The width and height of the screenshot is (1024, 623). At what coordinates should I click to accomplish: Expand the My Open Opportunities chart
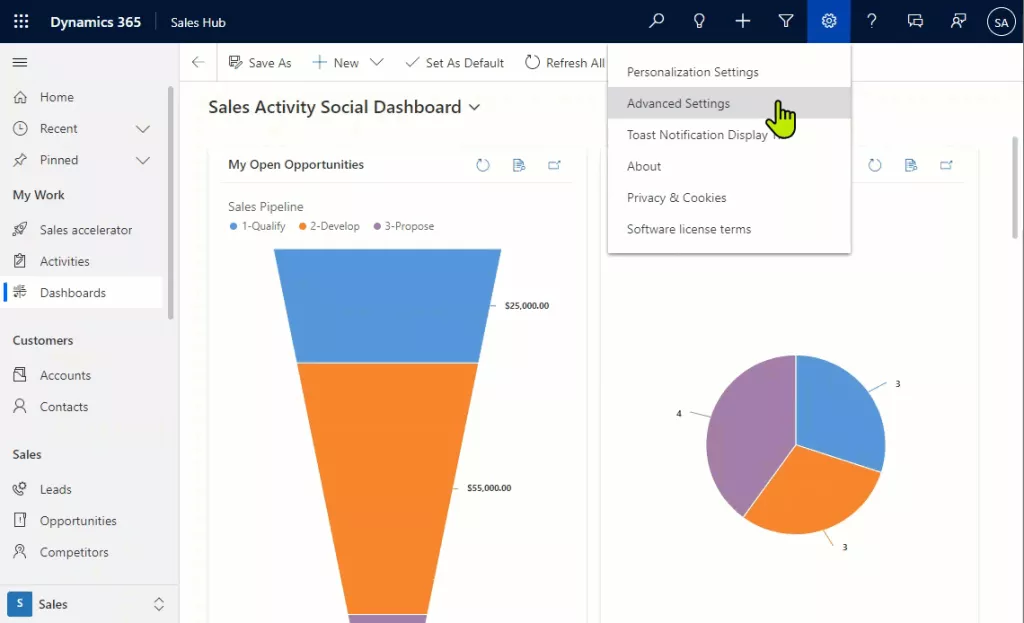[x=554, y=165]
